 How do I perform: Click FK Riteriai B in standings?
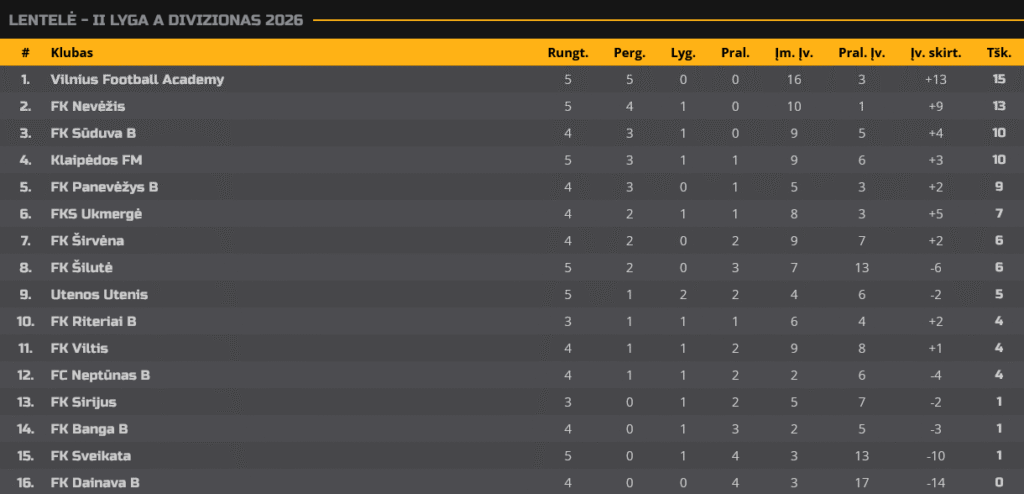point(93,322)
